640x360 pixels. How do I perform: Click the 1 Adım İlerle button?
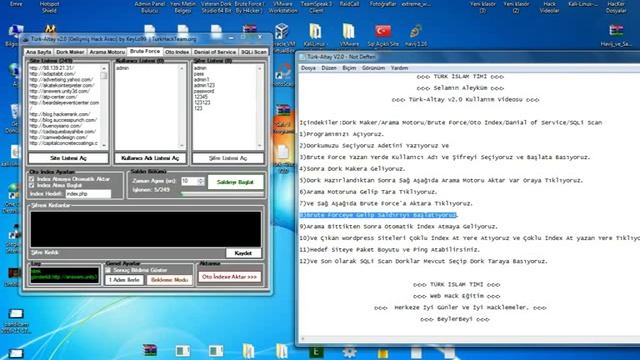point(124,280)
